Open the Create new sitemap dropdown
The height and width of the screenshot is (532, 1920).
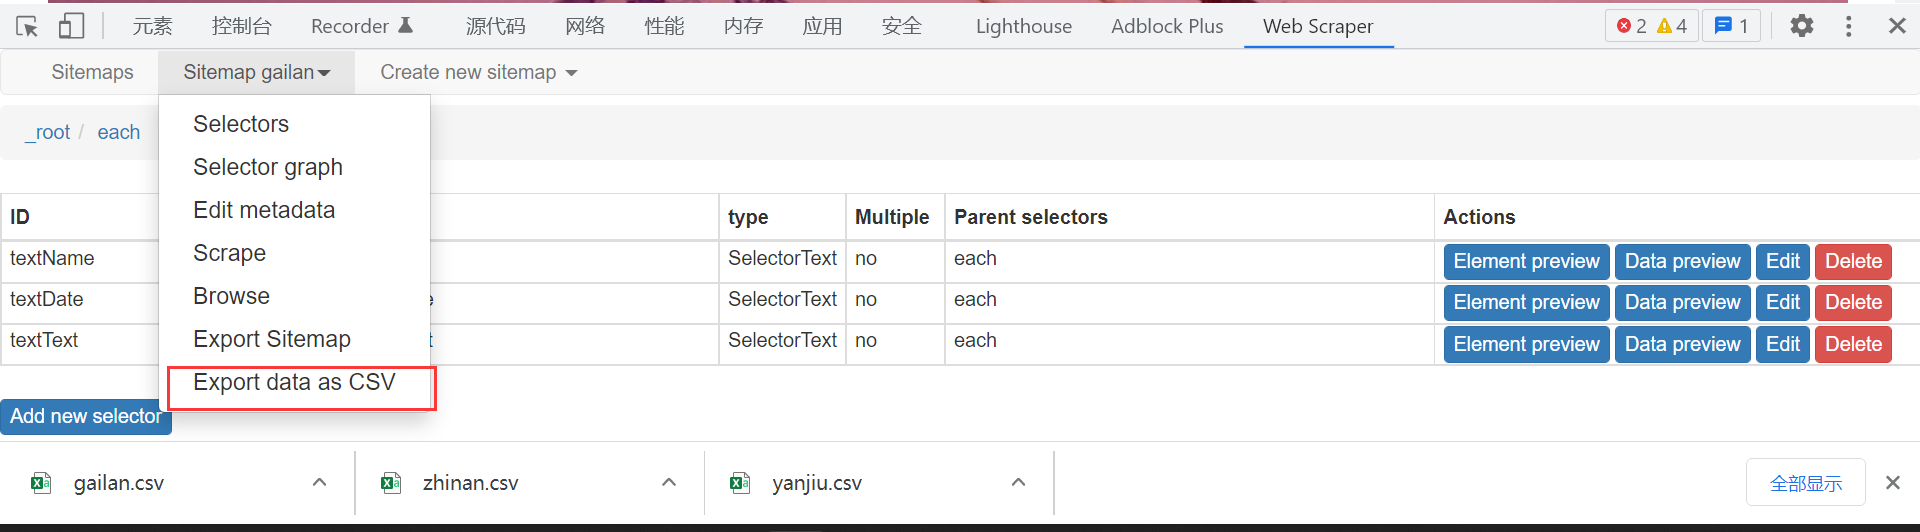point(478,72)
